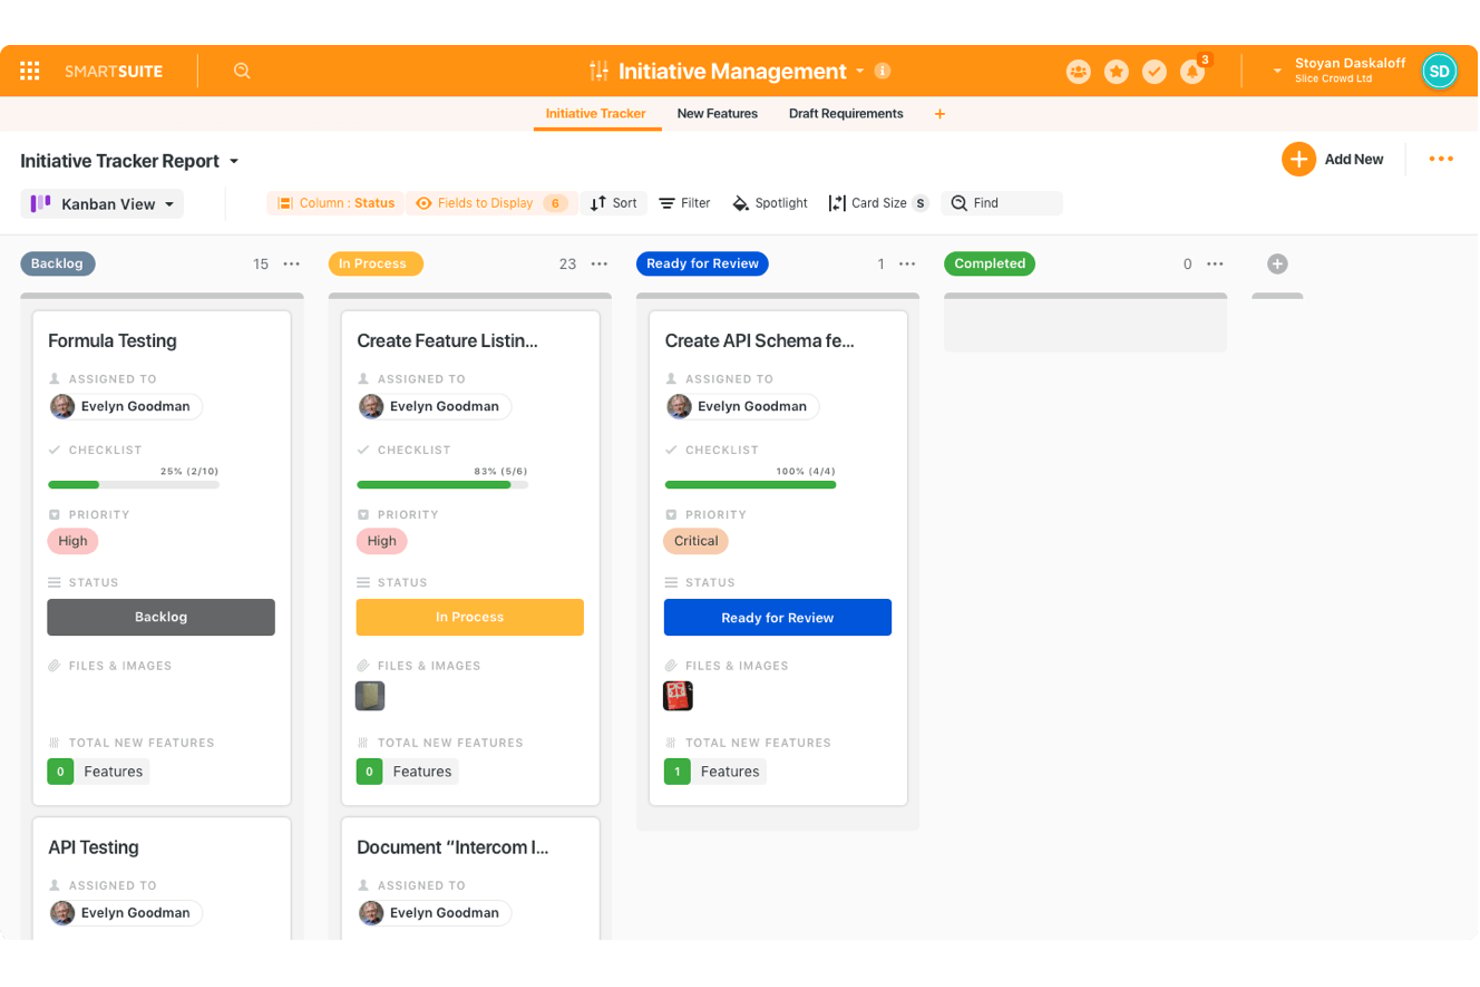The width and height of the screenshot is (1480, 987).
Task: Open notifications bell with badge 3
Action: click(x=1193, y=71)
